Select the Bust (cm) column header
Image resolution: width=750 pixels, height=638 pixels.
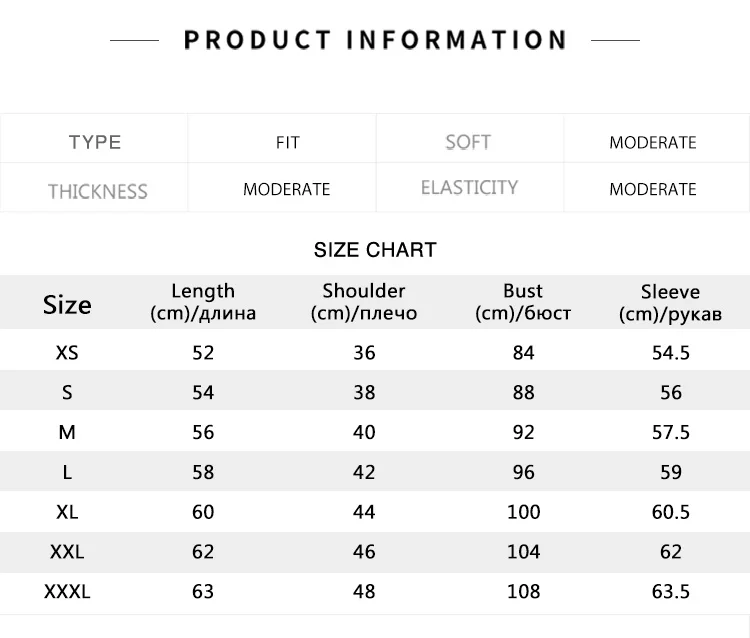coord(523,302)
